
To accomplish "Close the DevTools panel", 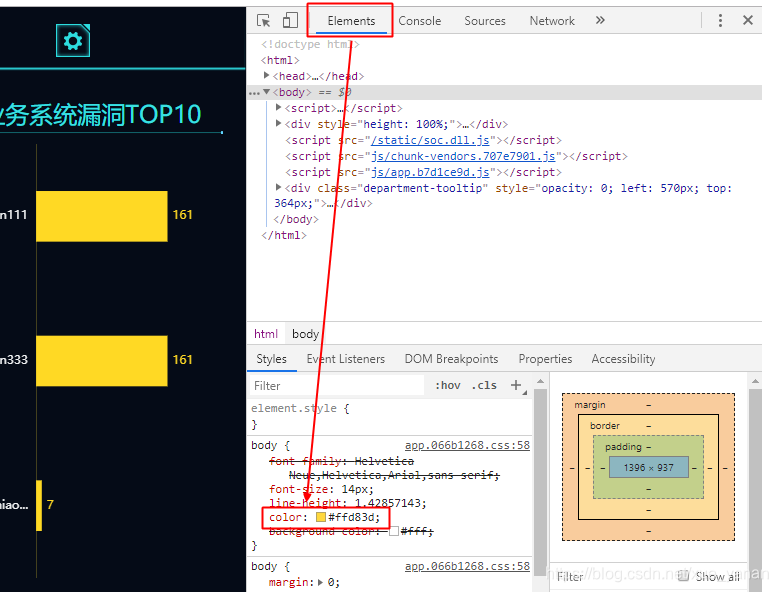I will pyautogui.click(x=748, y=20).
